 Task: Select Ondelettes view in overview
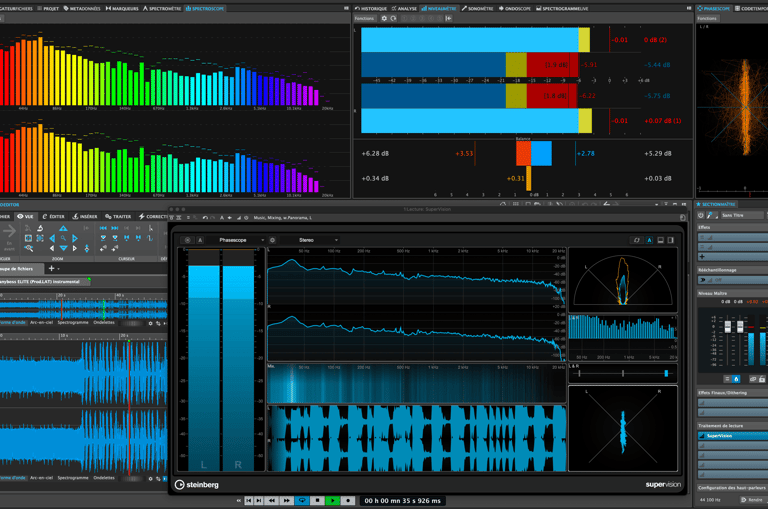point(104,322)
